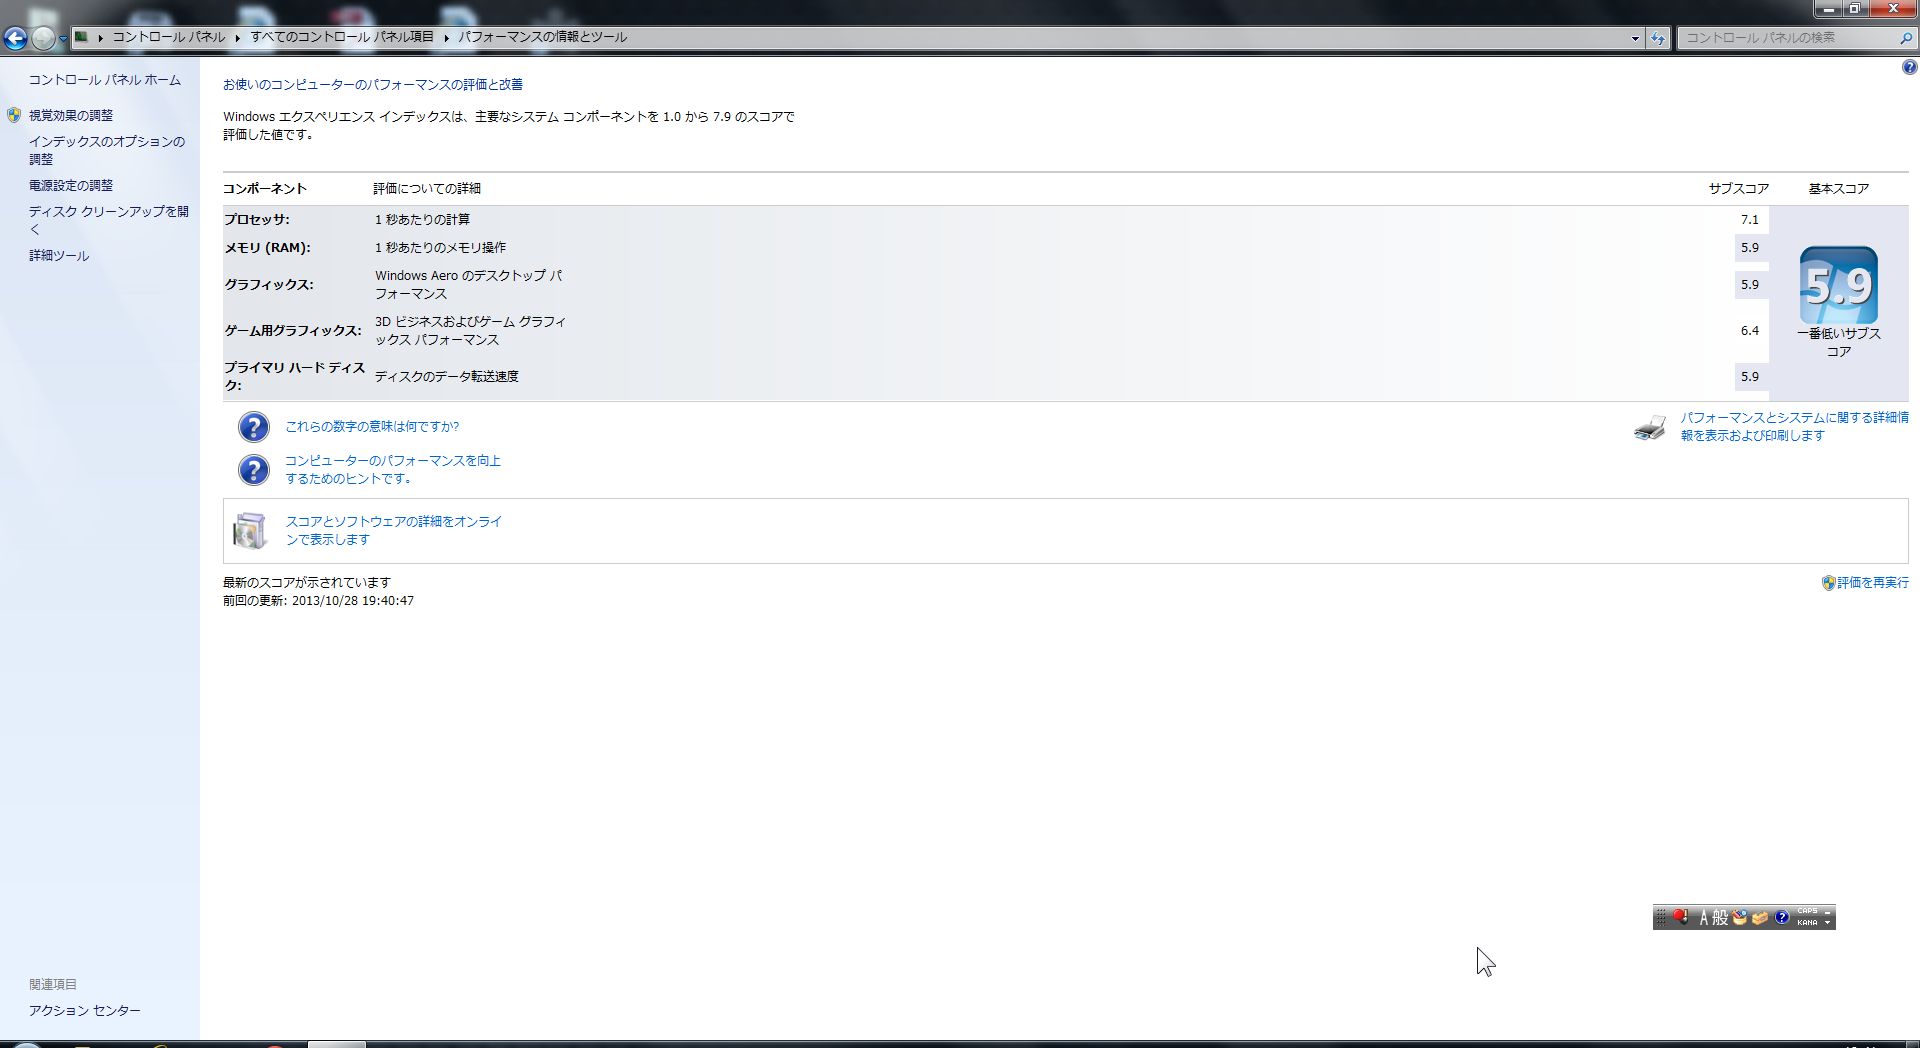Click the お使いのコンピューターのパフォーマンスの評価と改善 heading

point(373,84)
